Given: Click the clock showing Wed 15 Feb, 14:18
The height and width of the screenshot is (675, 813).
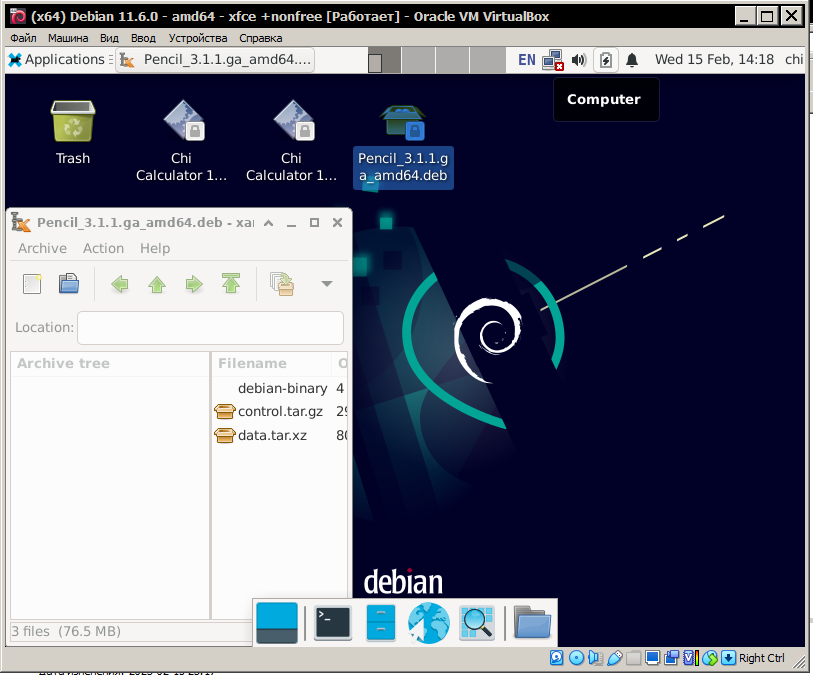Looking at the screenshot, I should pos(714,60).
